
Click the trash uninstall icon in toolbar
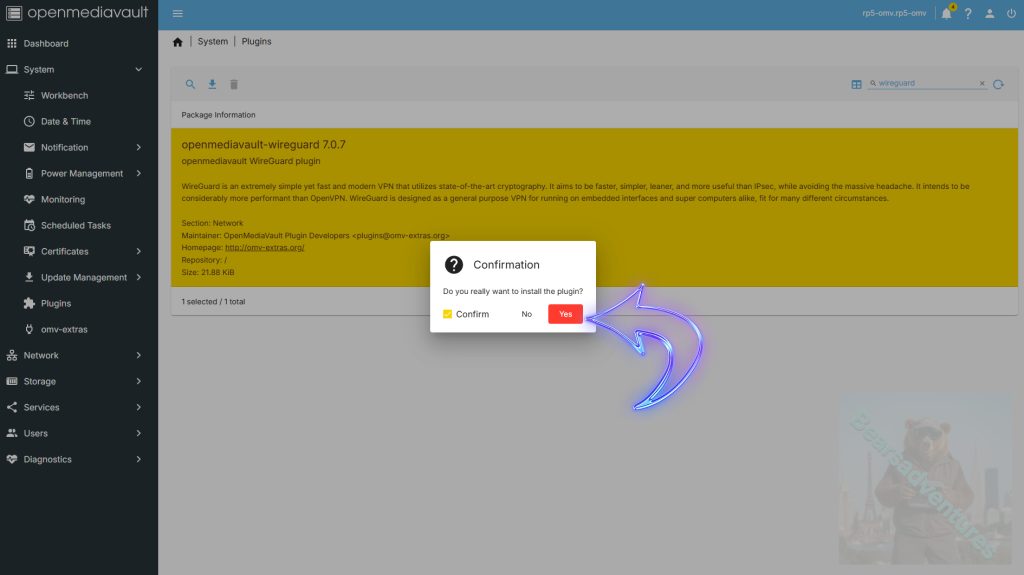[234, 85]
